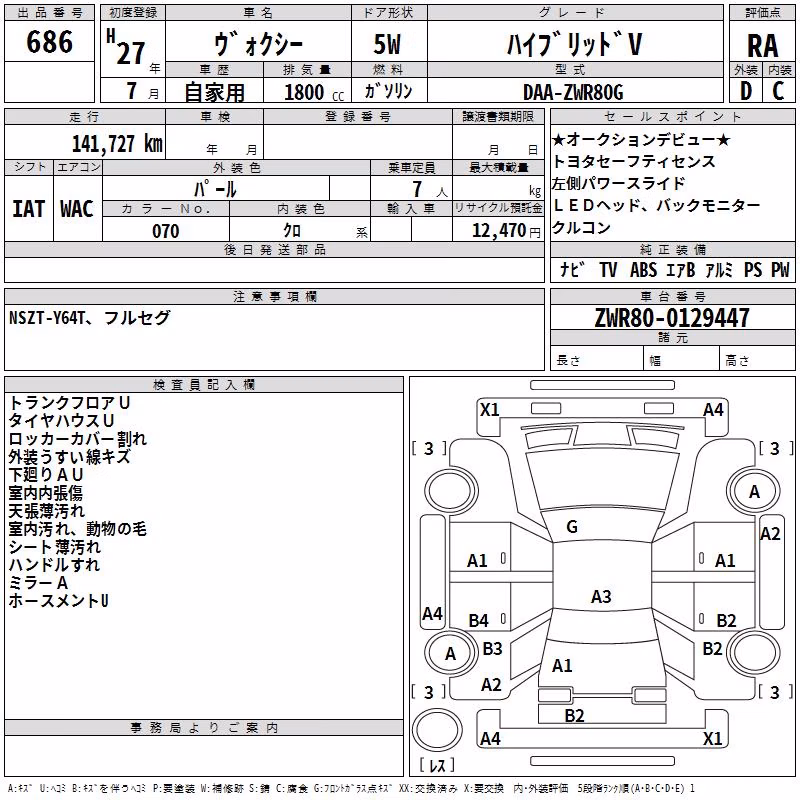Click PW in genuine equipment
The width and height of the screenshot is (800, 800).
tap(780, 269)
